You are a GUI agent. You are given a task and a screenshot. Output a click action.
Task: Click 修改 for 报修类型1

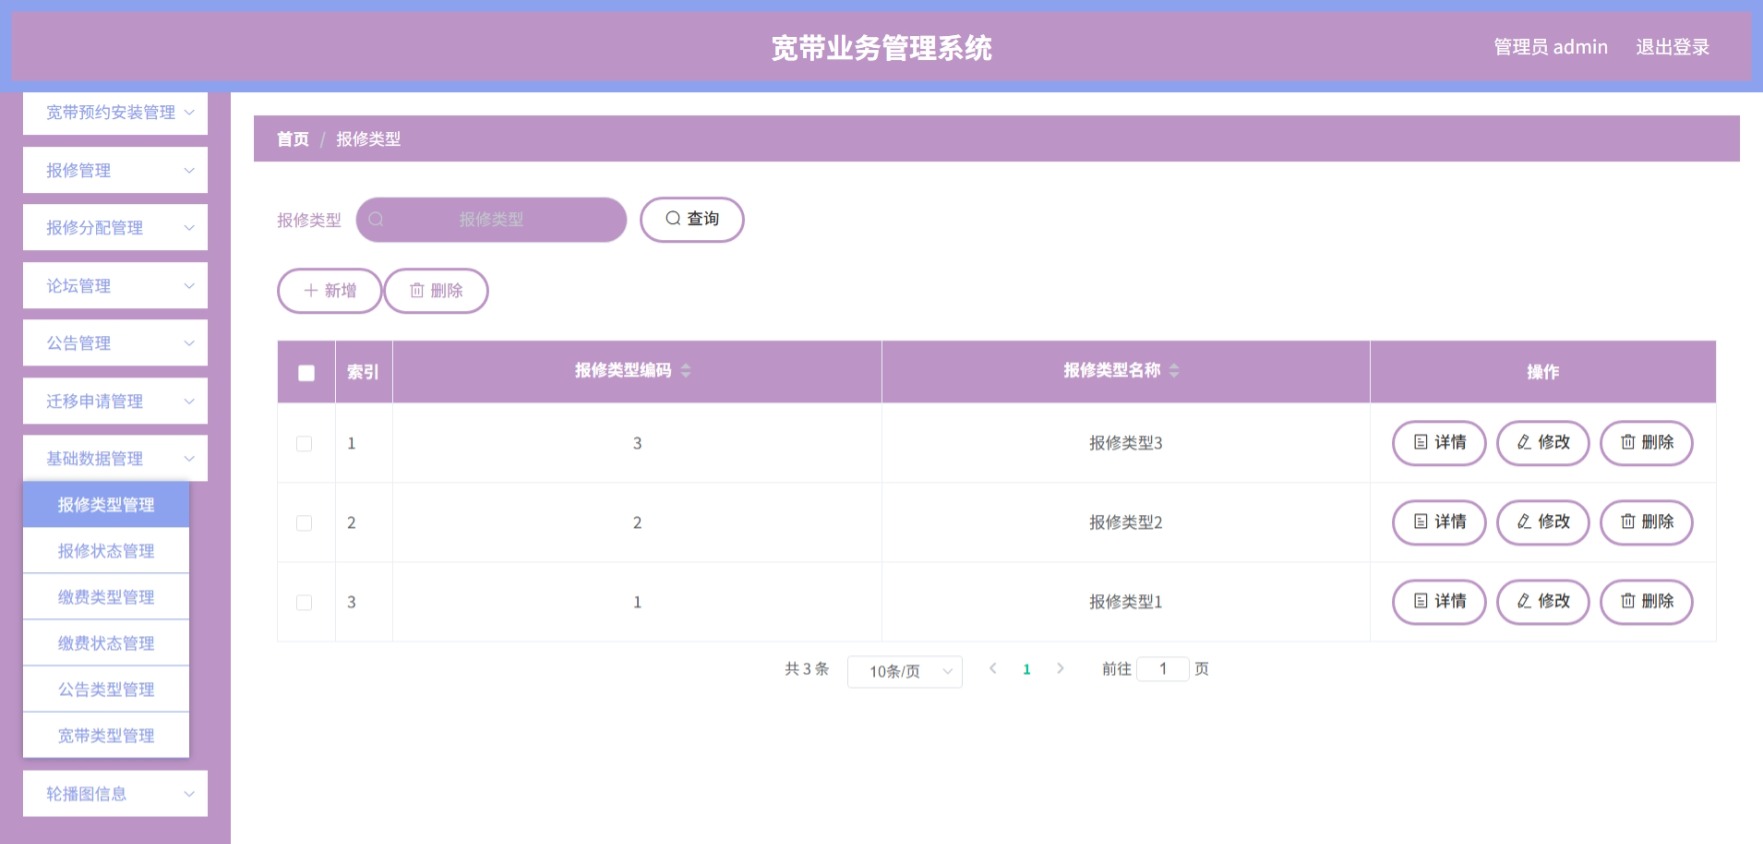[1543, 602]
